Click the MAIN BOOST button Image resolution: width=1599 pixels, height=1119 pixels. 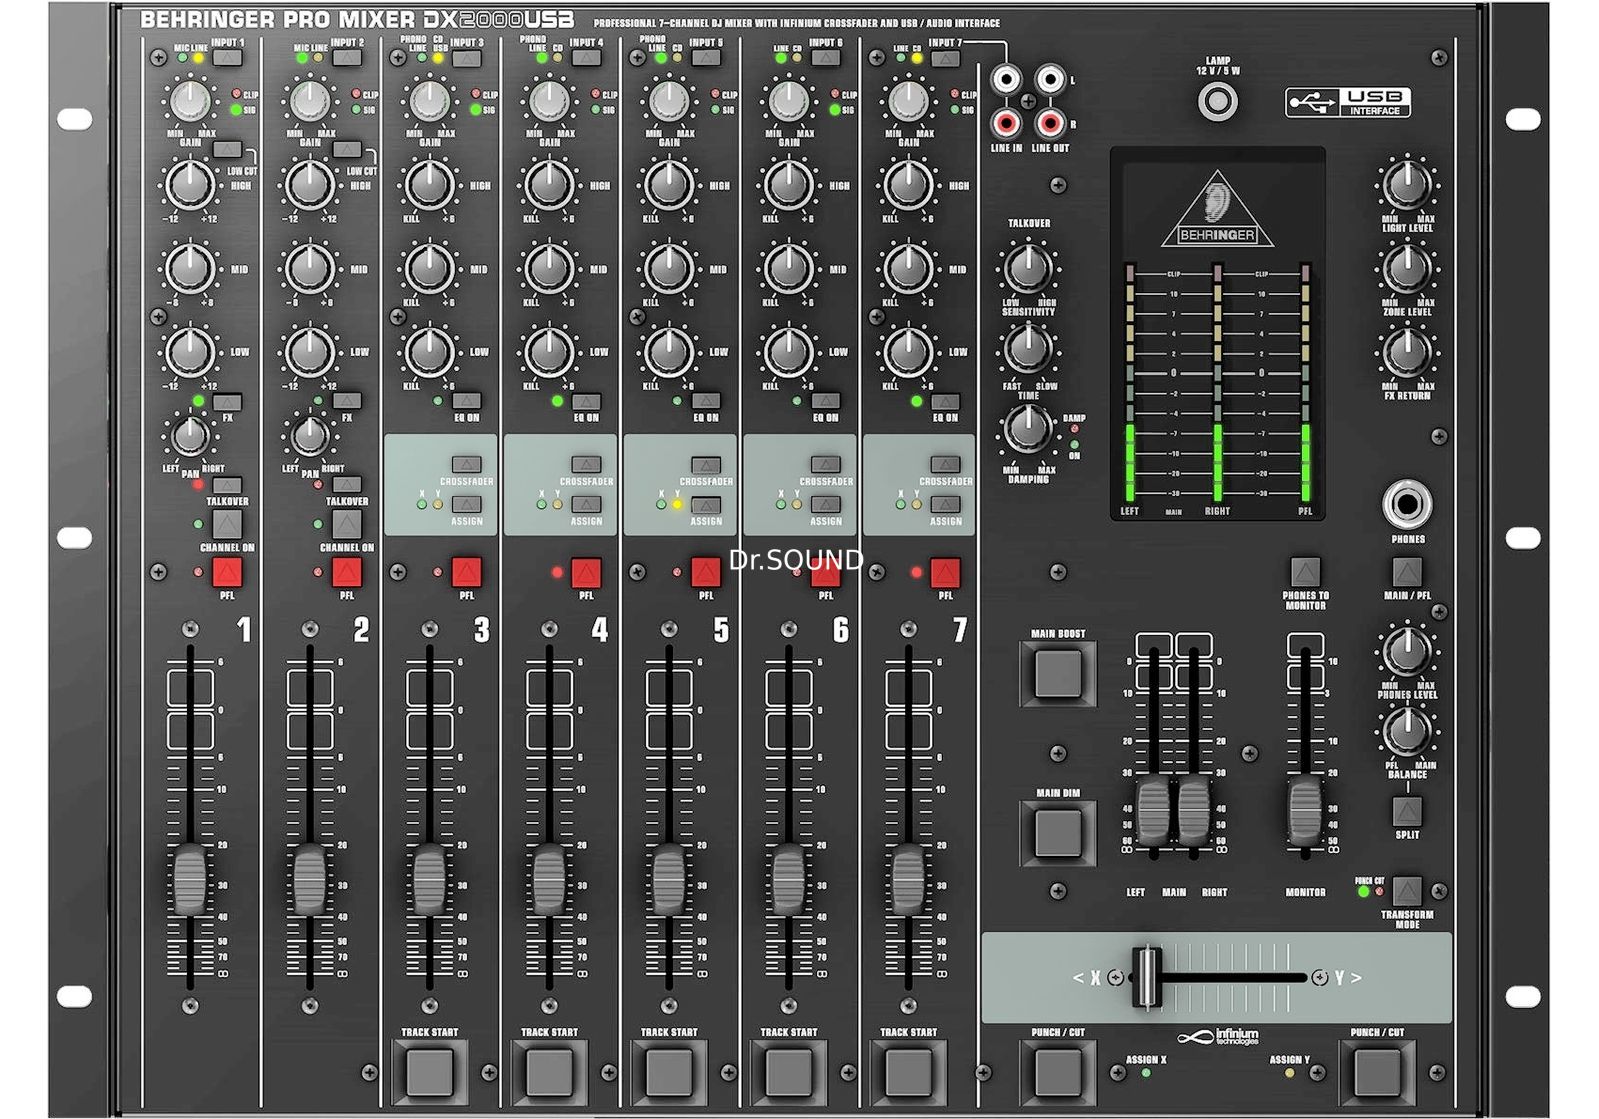pos(1058,673)
